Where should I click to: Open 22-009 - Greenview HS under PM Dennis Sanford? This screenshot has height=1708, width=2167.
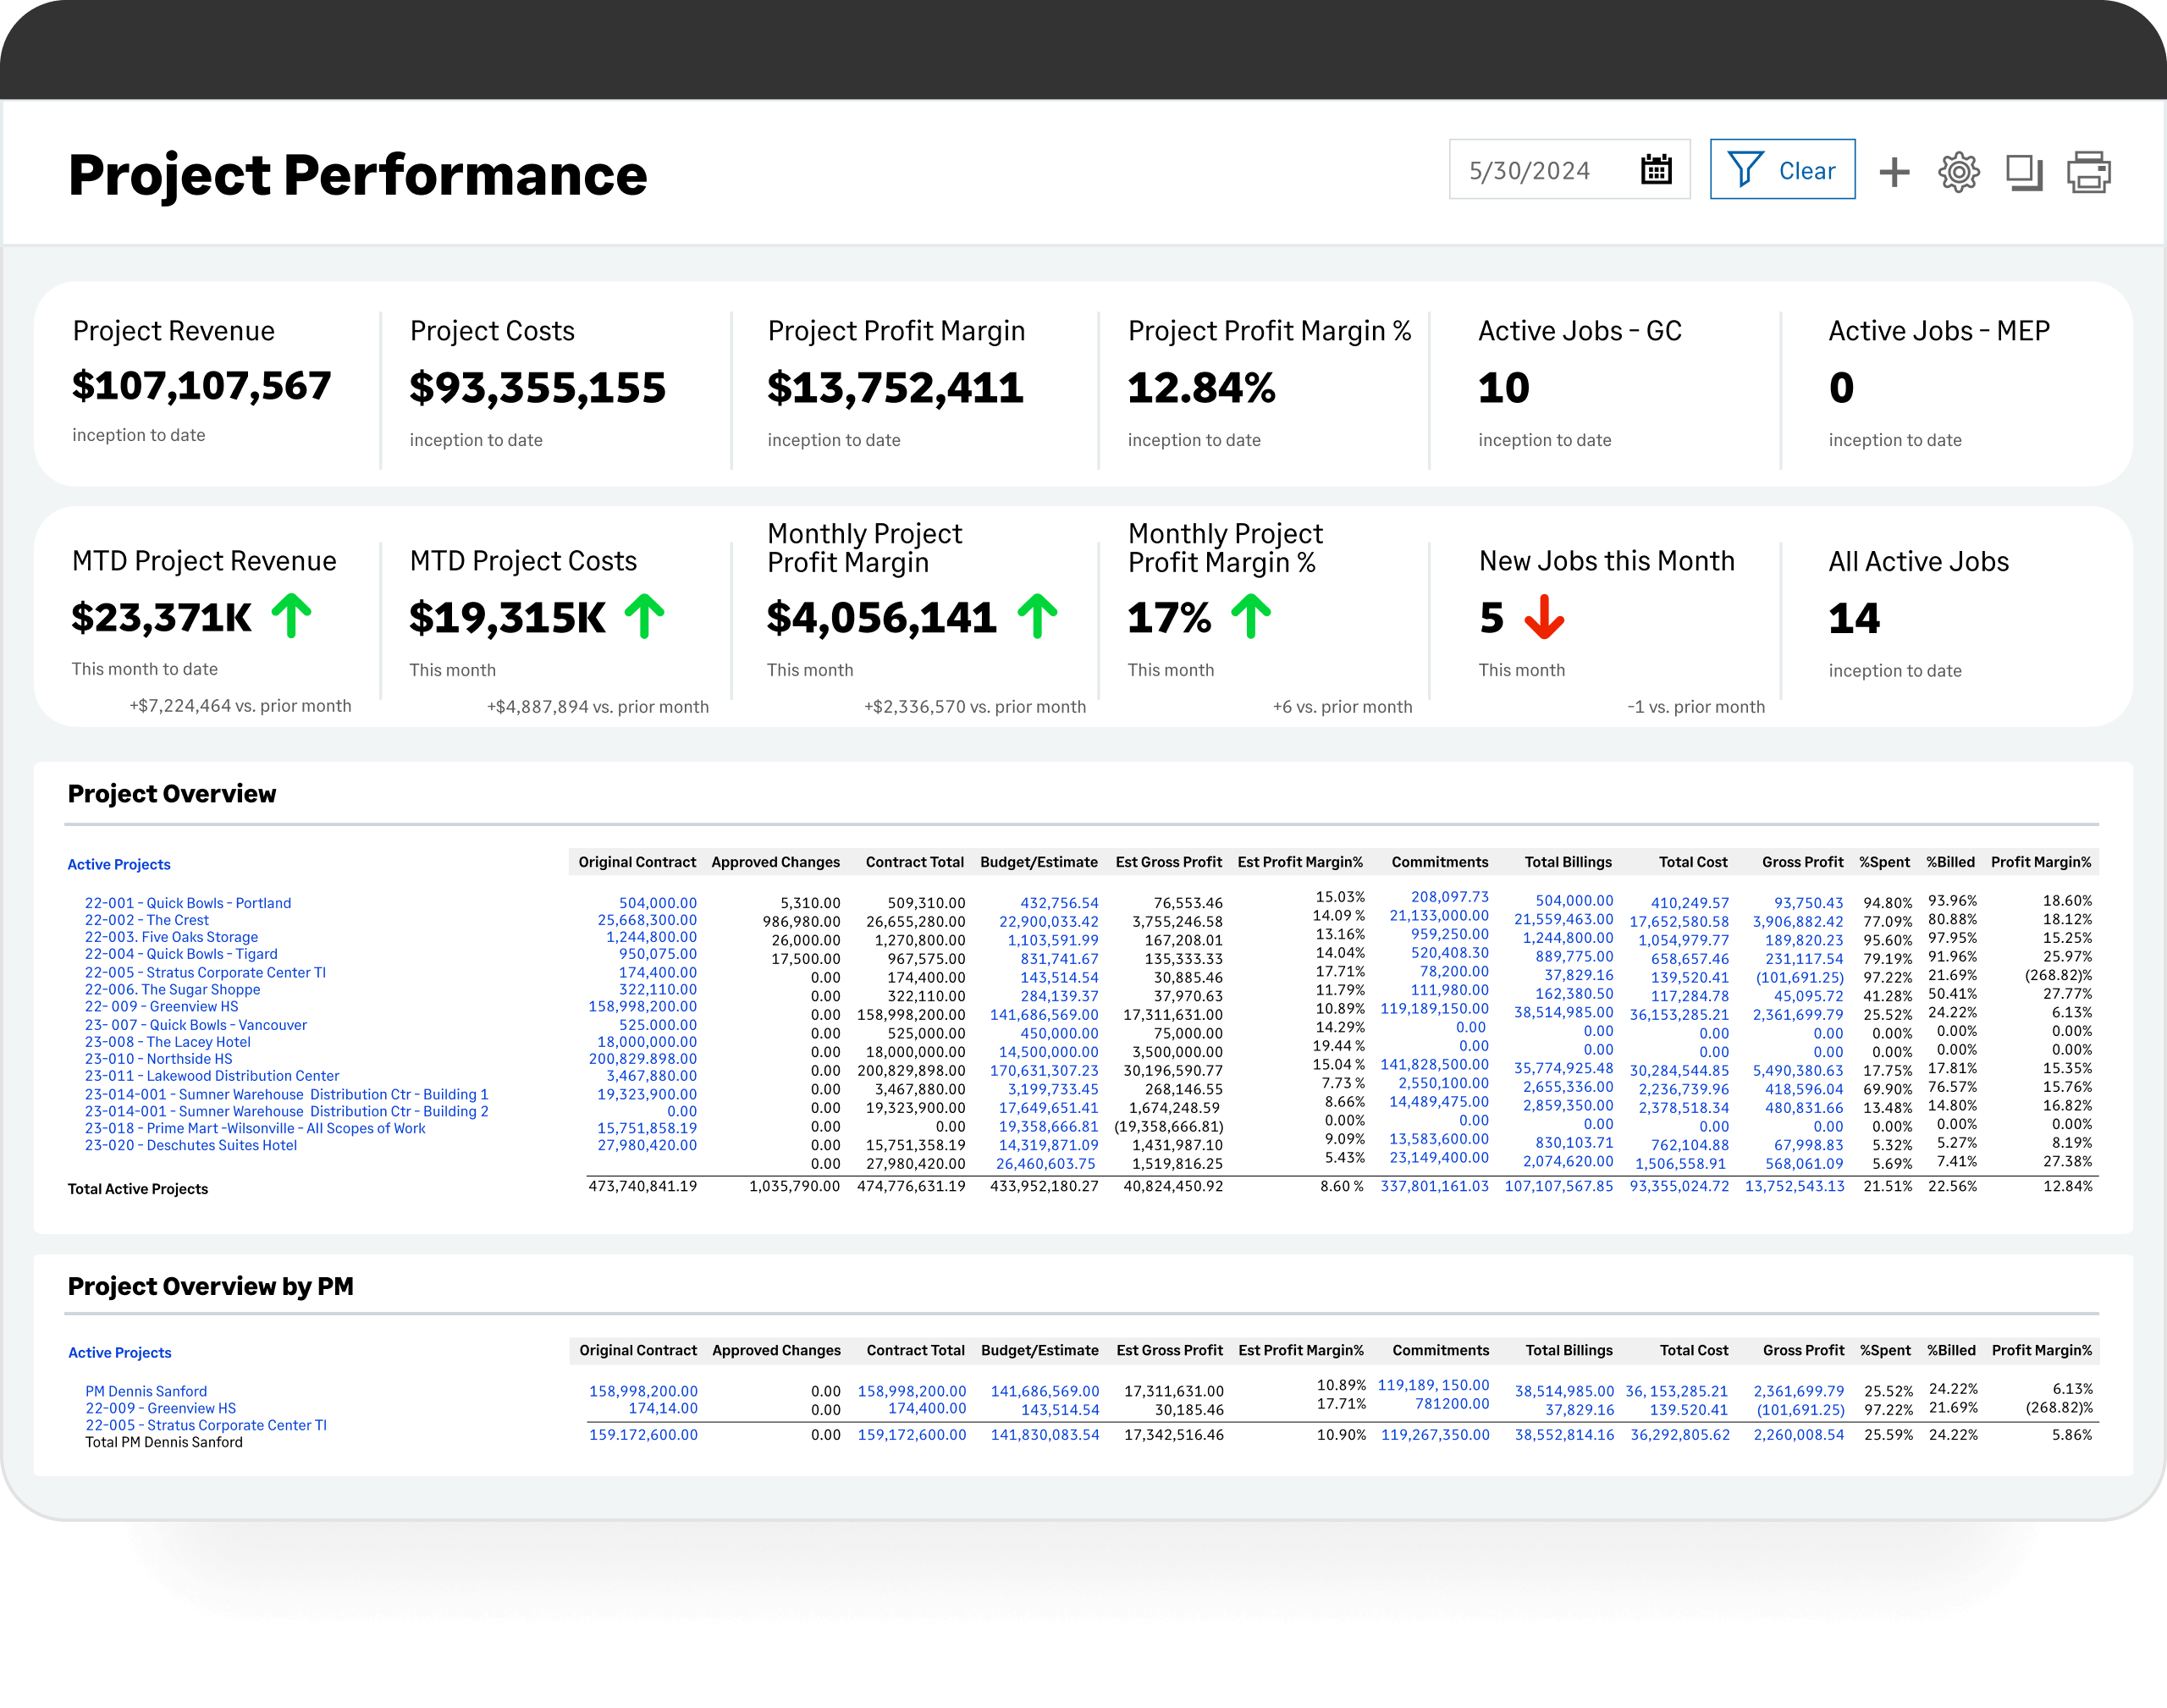161,1408
